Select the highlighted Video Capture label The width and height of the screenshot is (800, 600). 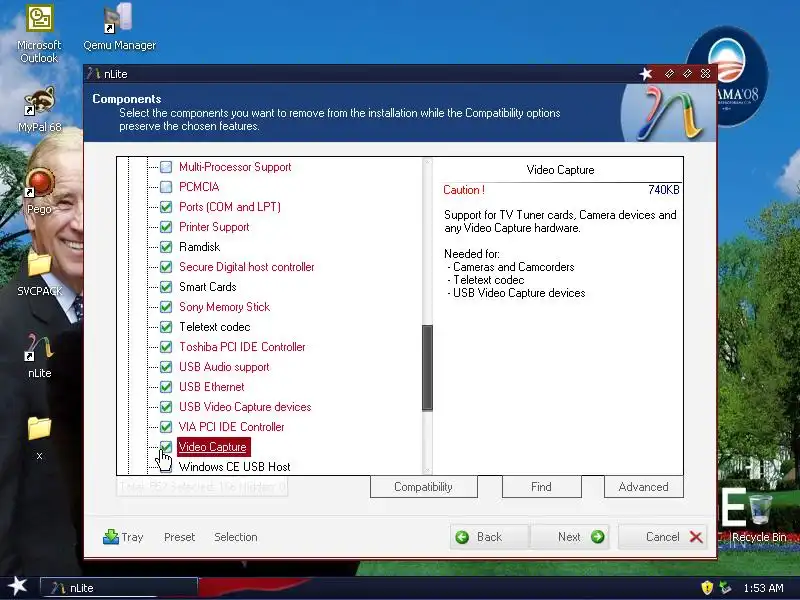coord(213,447)
